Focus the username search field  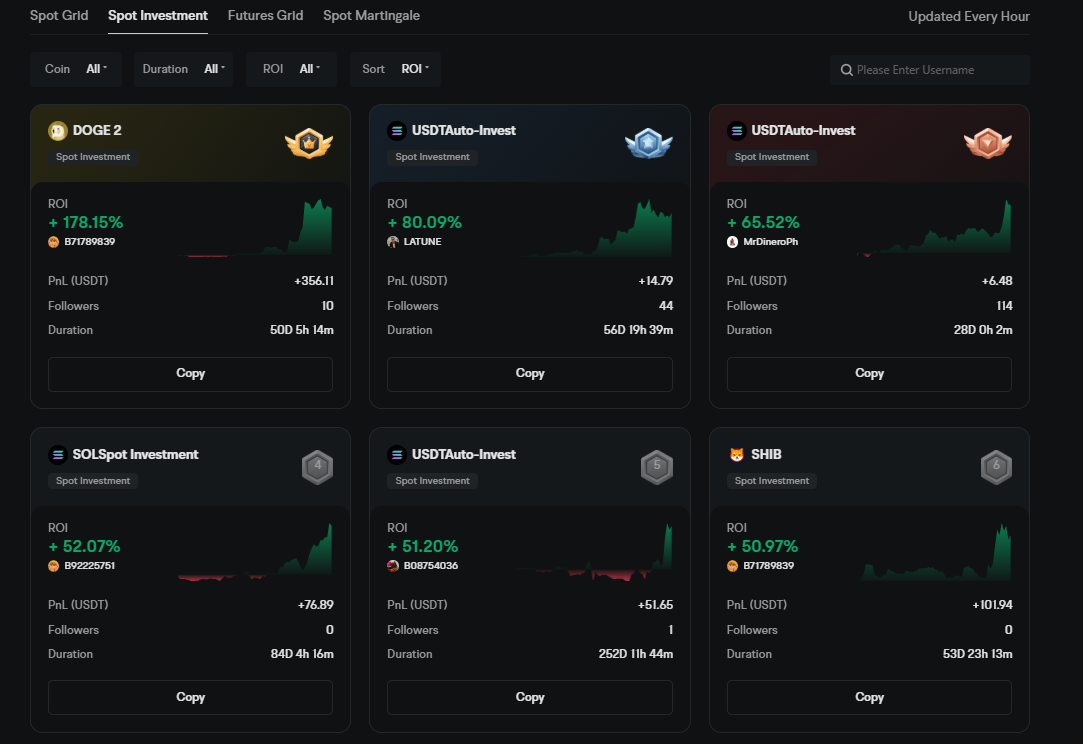(x=937, y=70)
